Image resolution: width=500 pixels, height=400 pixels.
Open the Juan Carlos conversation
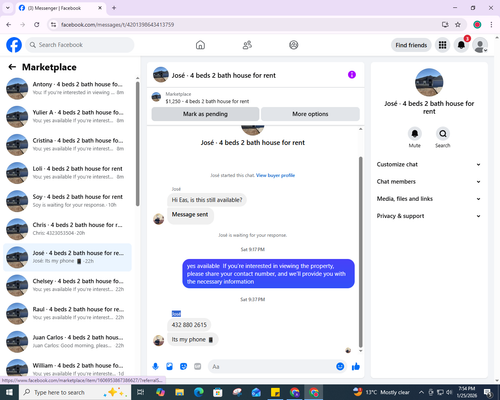point(67,342)
